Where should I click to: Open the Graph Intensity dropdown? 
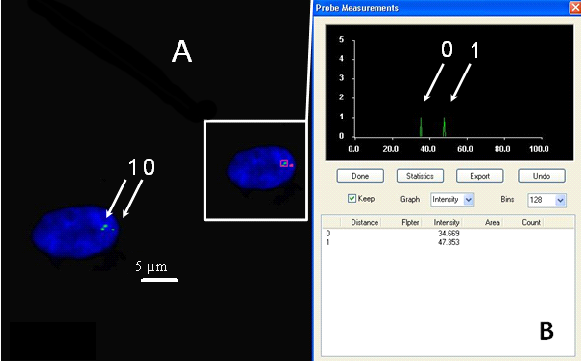point(452,200)
